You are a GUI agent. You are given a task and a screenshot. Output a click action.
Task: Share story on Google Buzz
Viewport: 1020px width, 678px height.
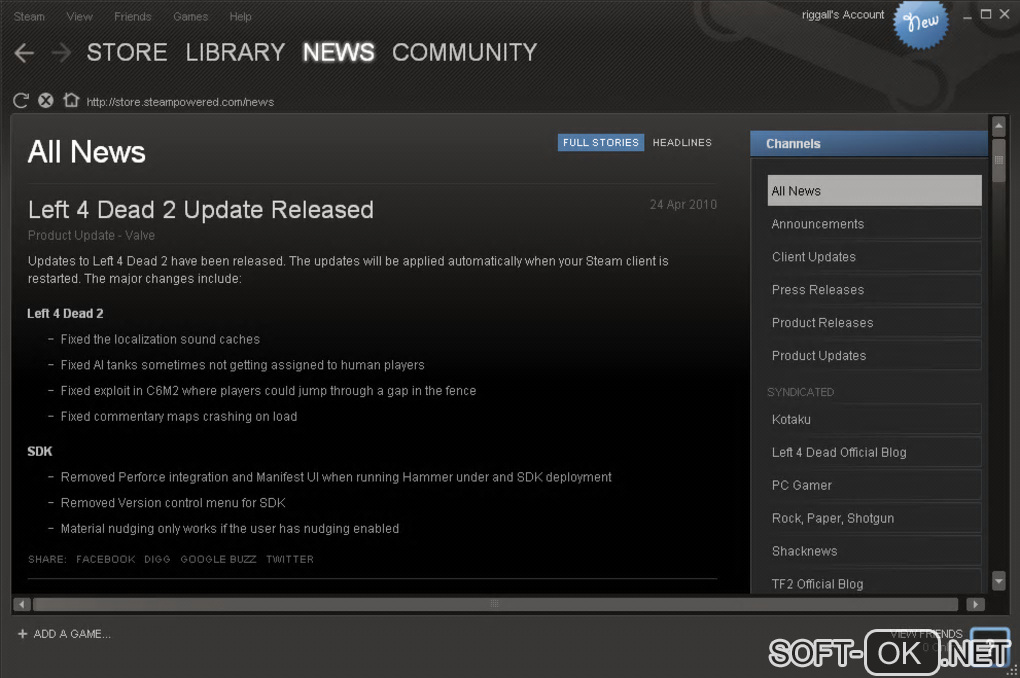coord(218,560)
